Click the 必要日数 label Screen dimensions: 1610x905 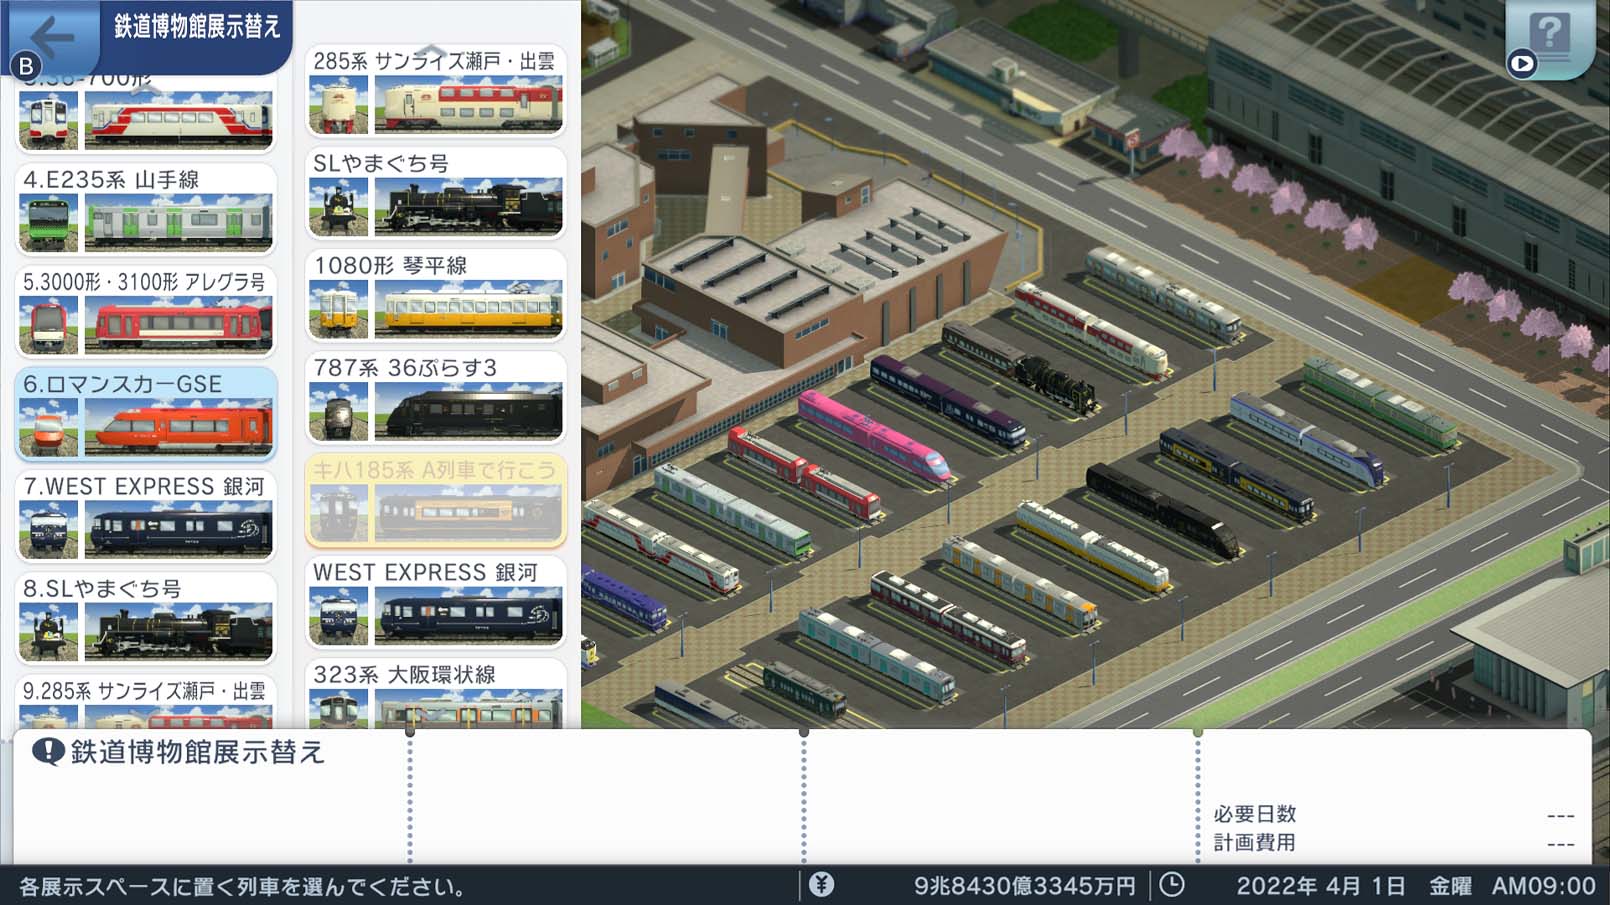1255,814
